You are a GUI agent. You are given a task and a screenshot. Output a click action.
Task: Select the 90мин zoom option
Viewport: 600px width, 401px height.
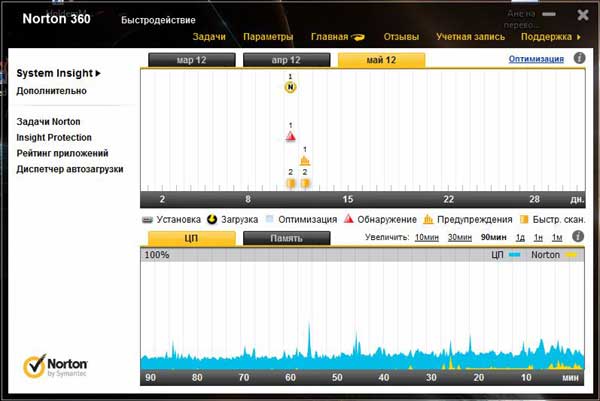click(493, 237)
